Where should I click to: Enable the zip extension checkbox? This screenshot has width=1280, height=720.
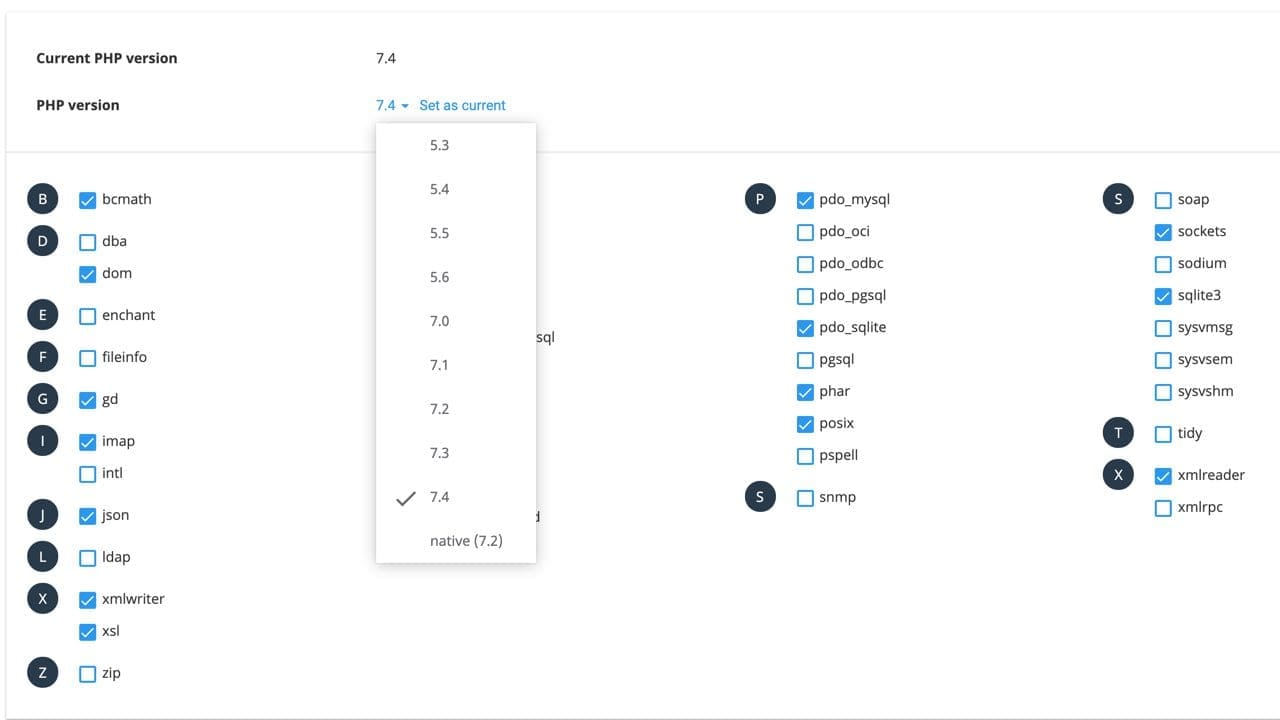coord(88,674)
